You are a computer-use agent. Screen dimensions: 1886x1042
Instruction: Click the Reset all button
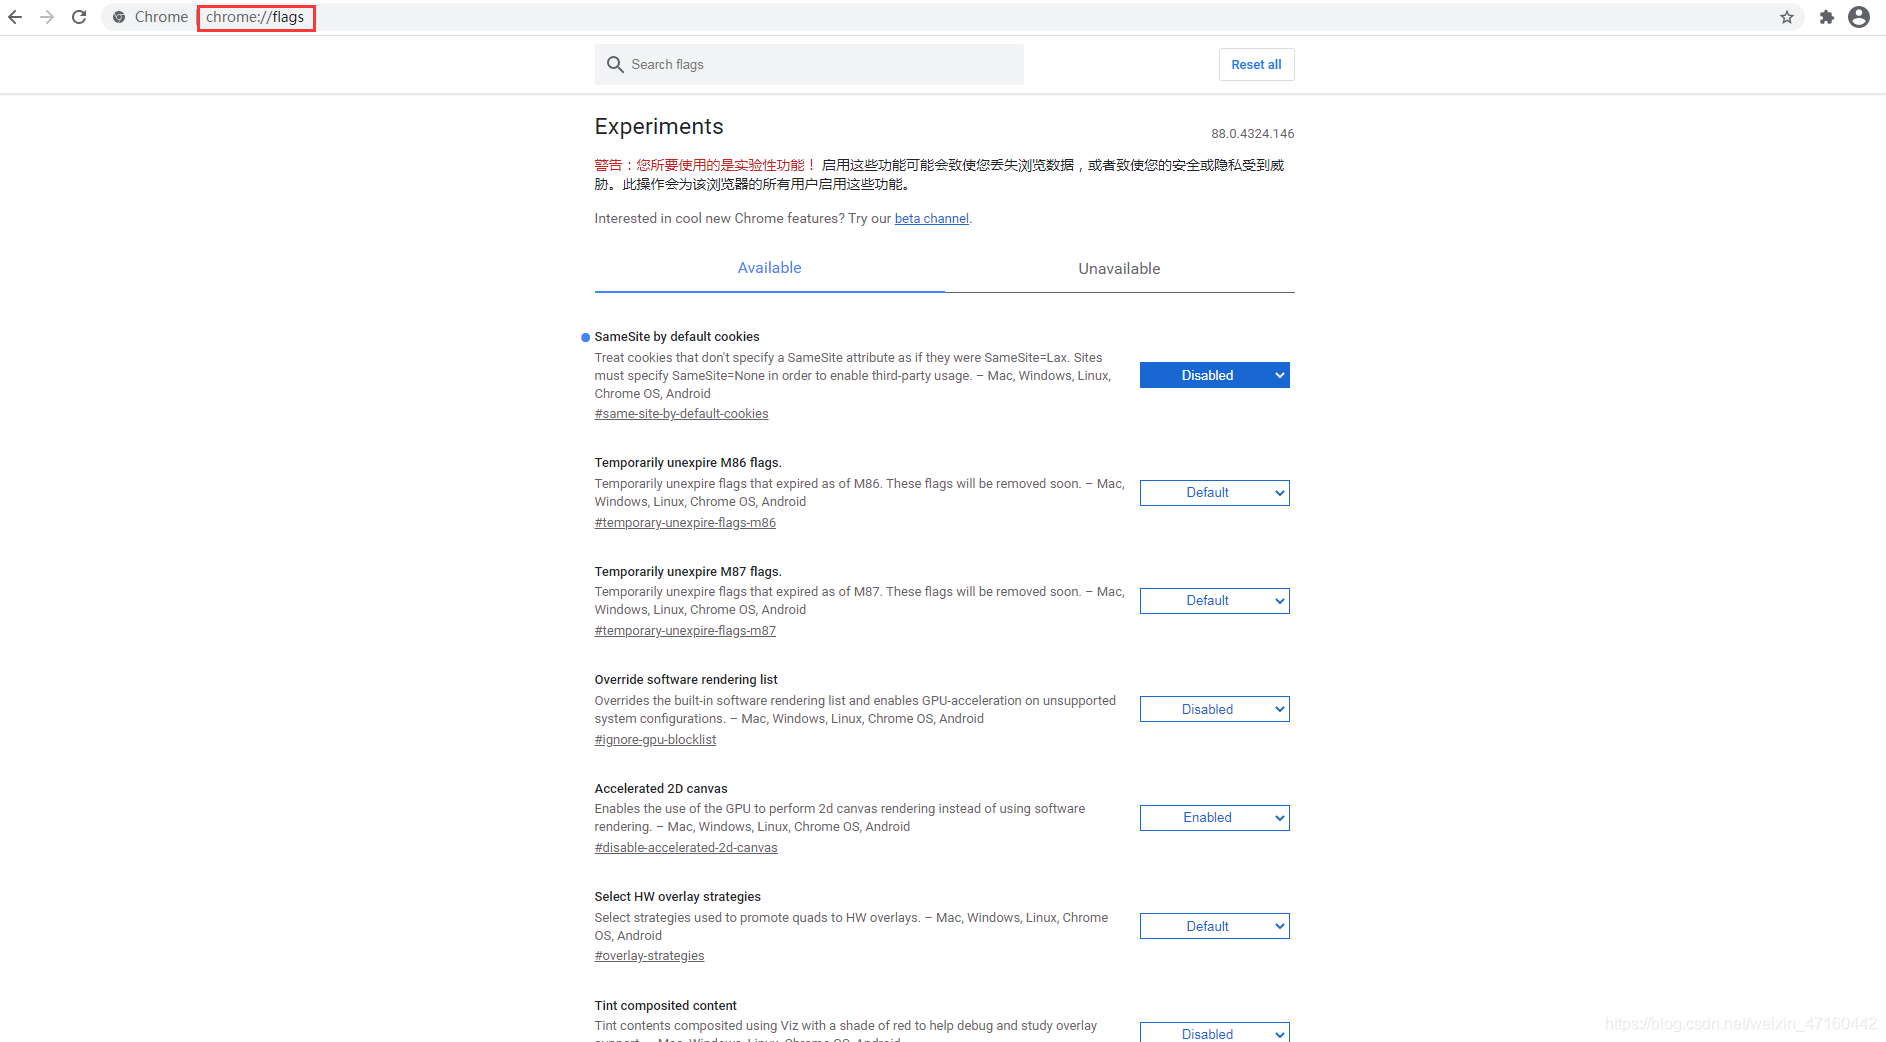click(1256, 64)
